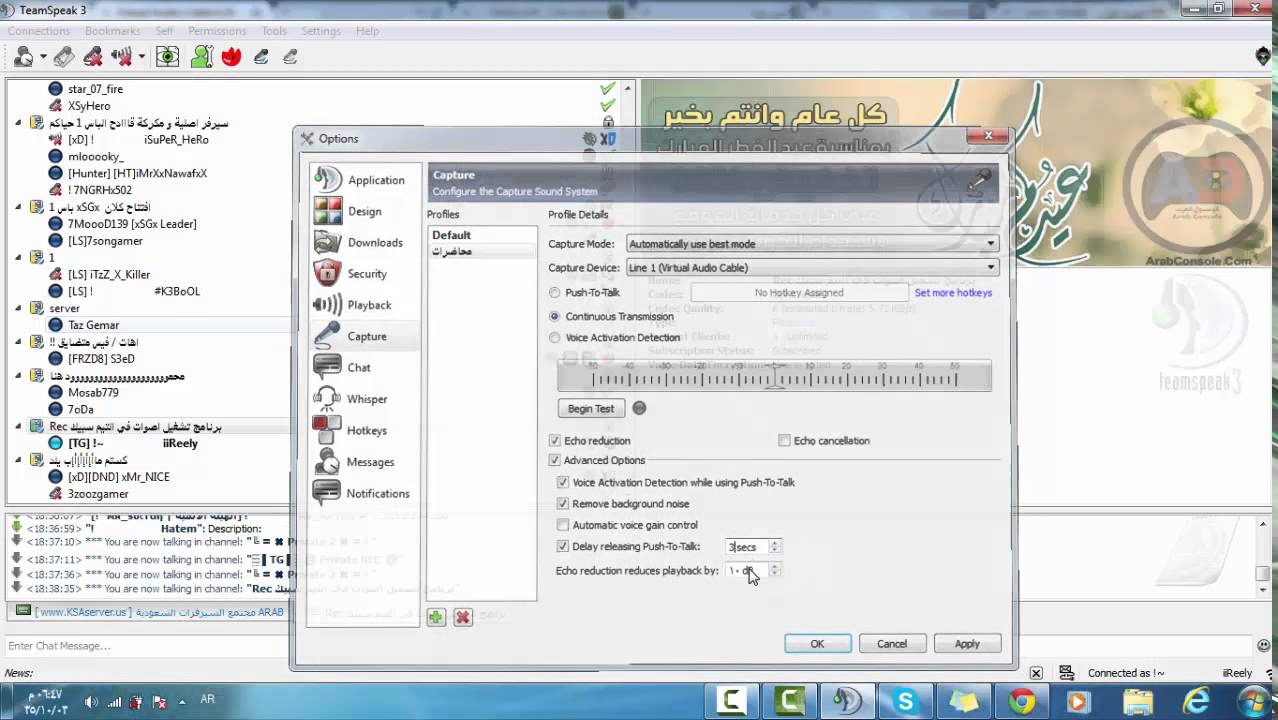Image resolution: width=1278 pixels, height=720 pixels.
Task: Click the OK button
Action: (x=817, y=644)
